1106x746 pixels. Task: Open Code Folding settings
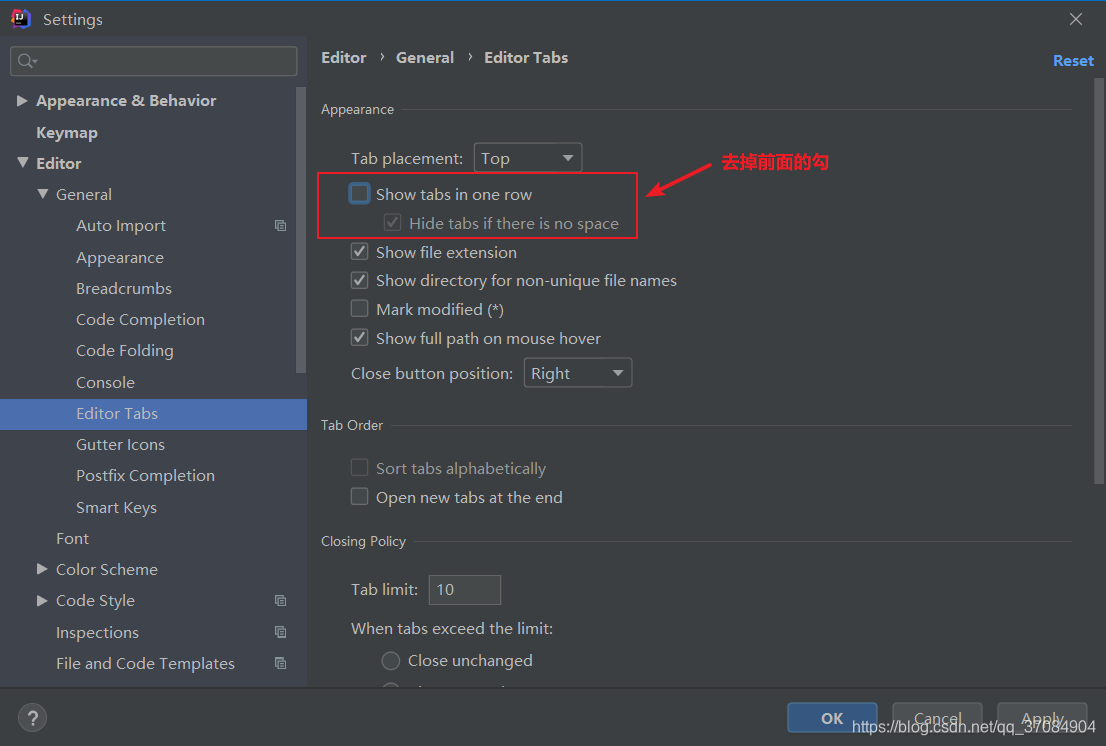[125, 350]
